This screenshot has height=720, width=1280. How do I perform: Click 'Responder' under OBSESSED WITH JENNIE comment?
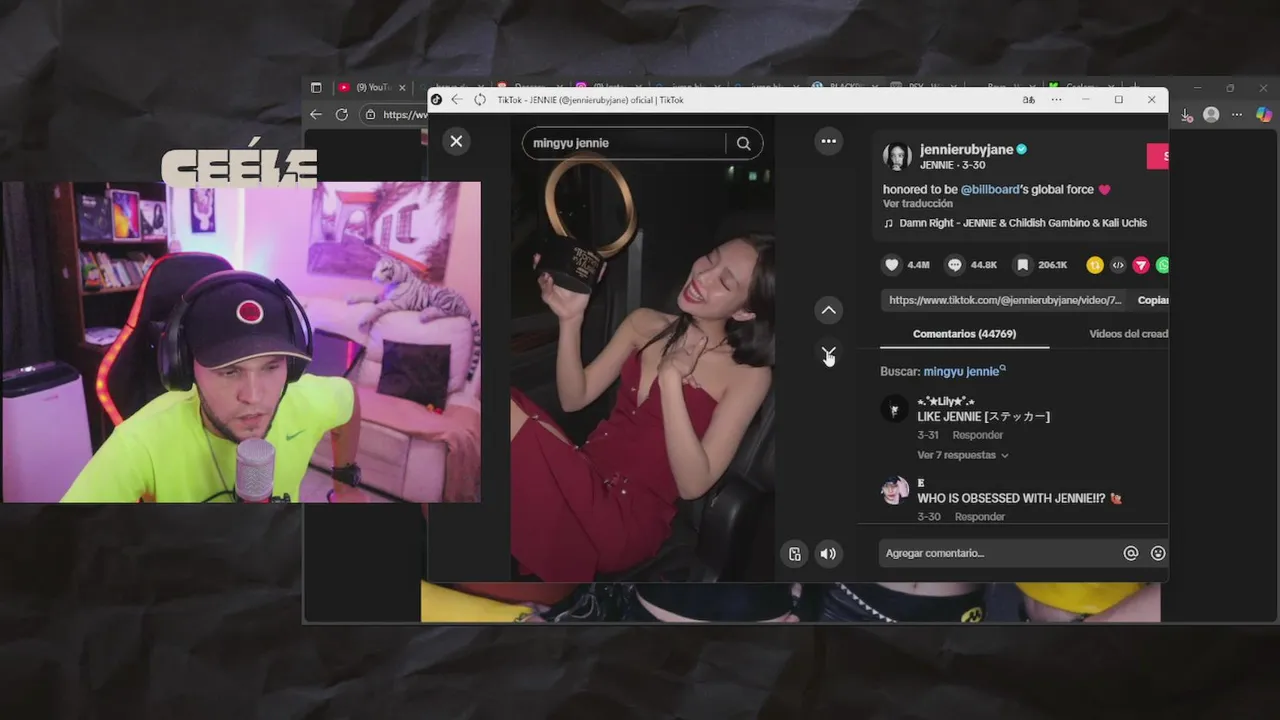979,517
